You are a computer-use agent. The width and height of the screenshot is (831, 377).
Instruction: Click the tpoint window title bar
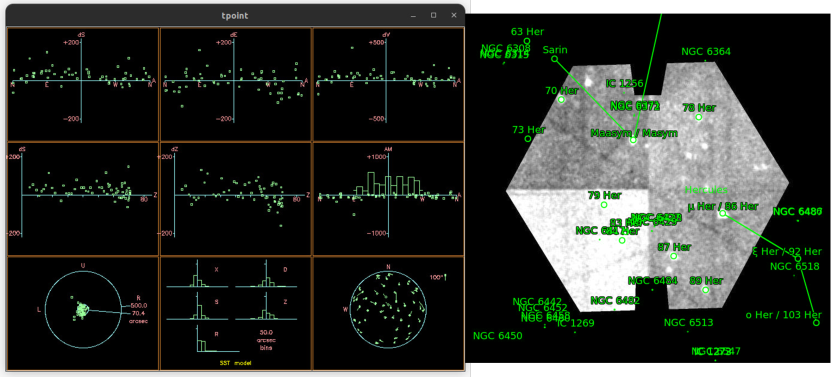point(235,15)
